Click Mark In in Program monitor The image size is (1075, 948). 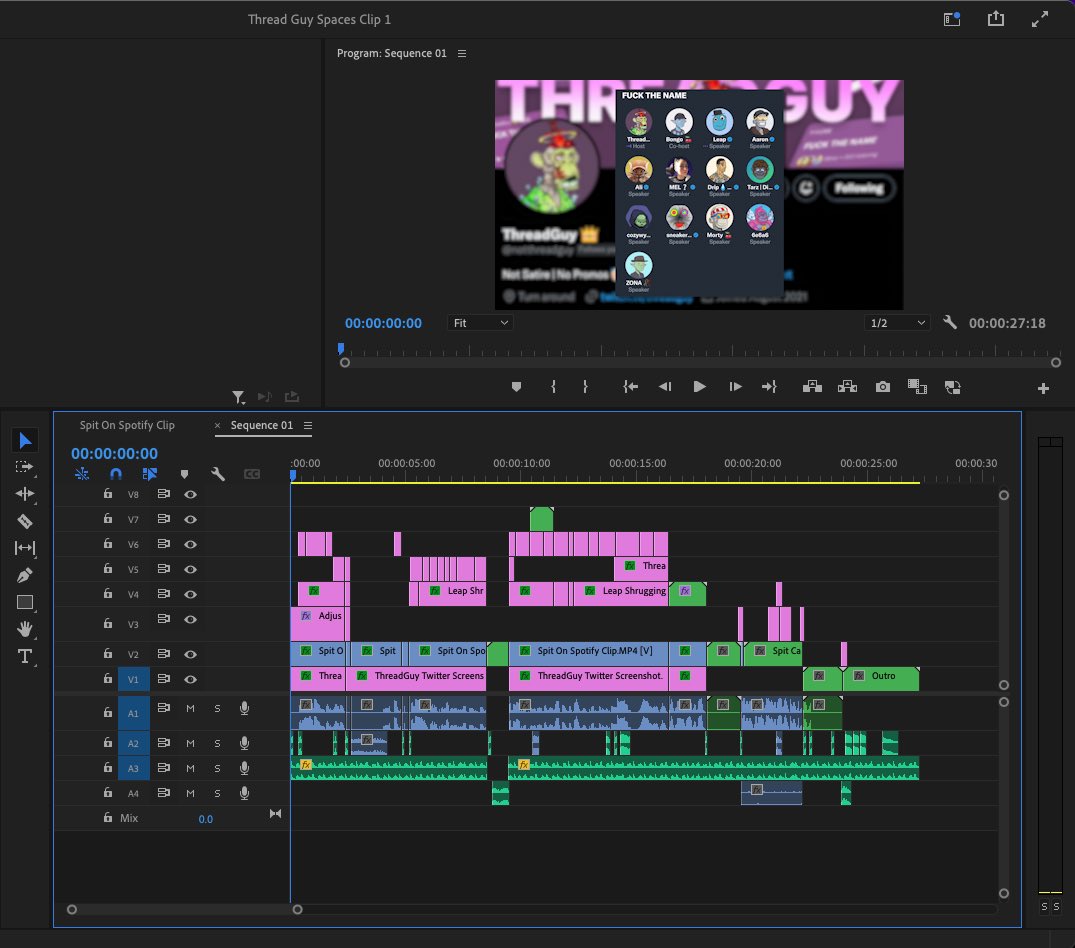click(553, 387)
